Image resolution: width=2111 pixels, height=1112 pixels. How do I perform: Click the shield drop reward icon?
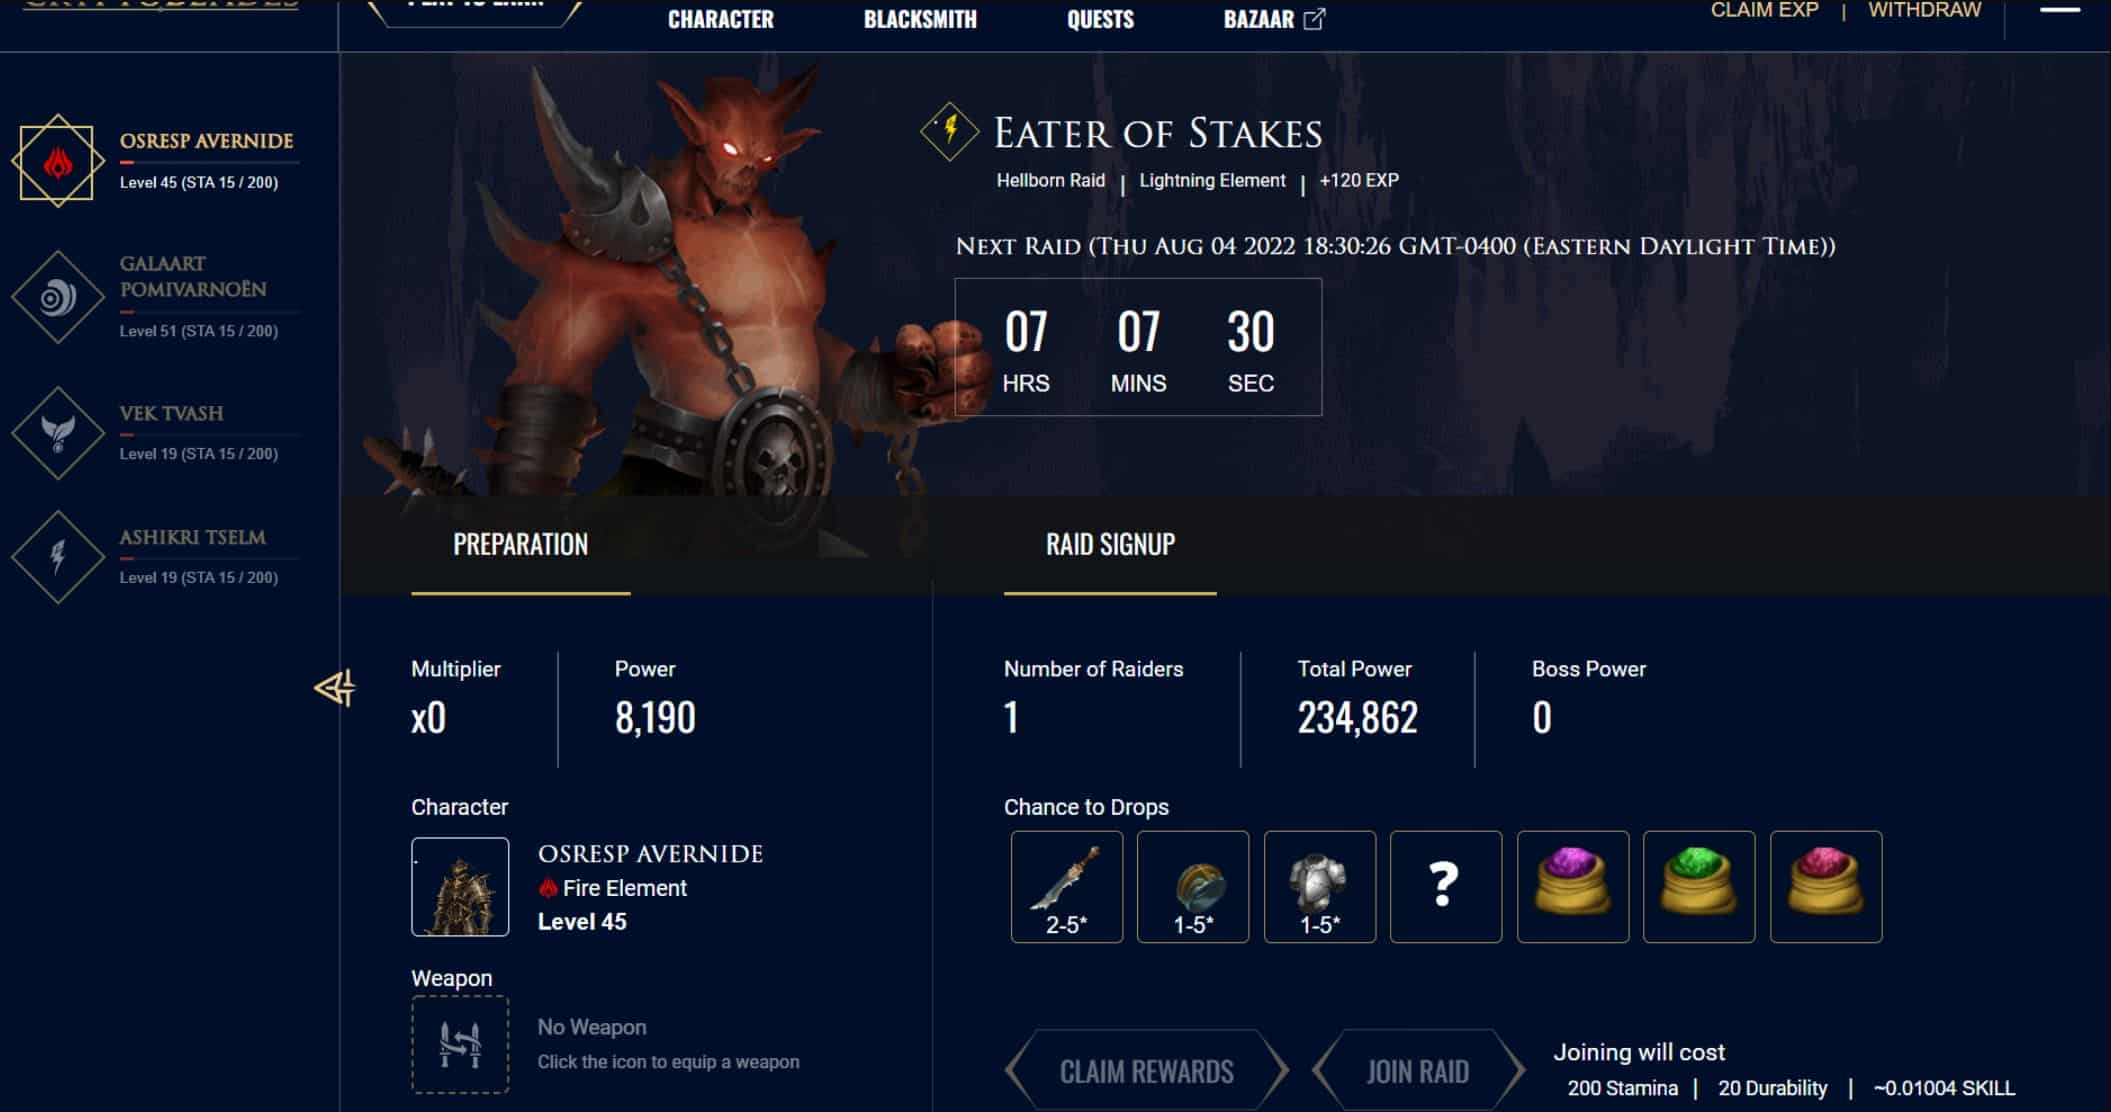pyautogui.click(x=1193, y=887)
